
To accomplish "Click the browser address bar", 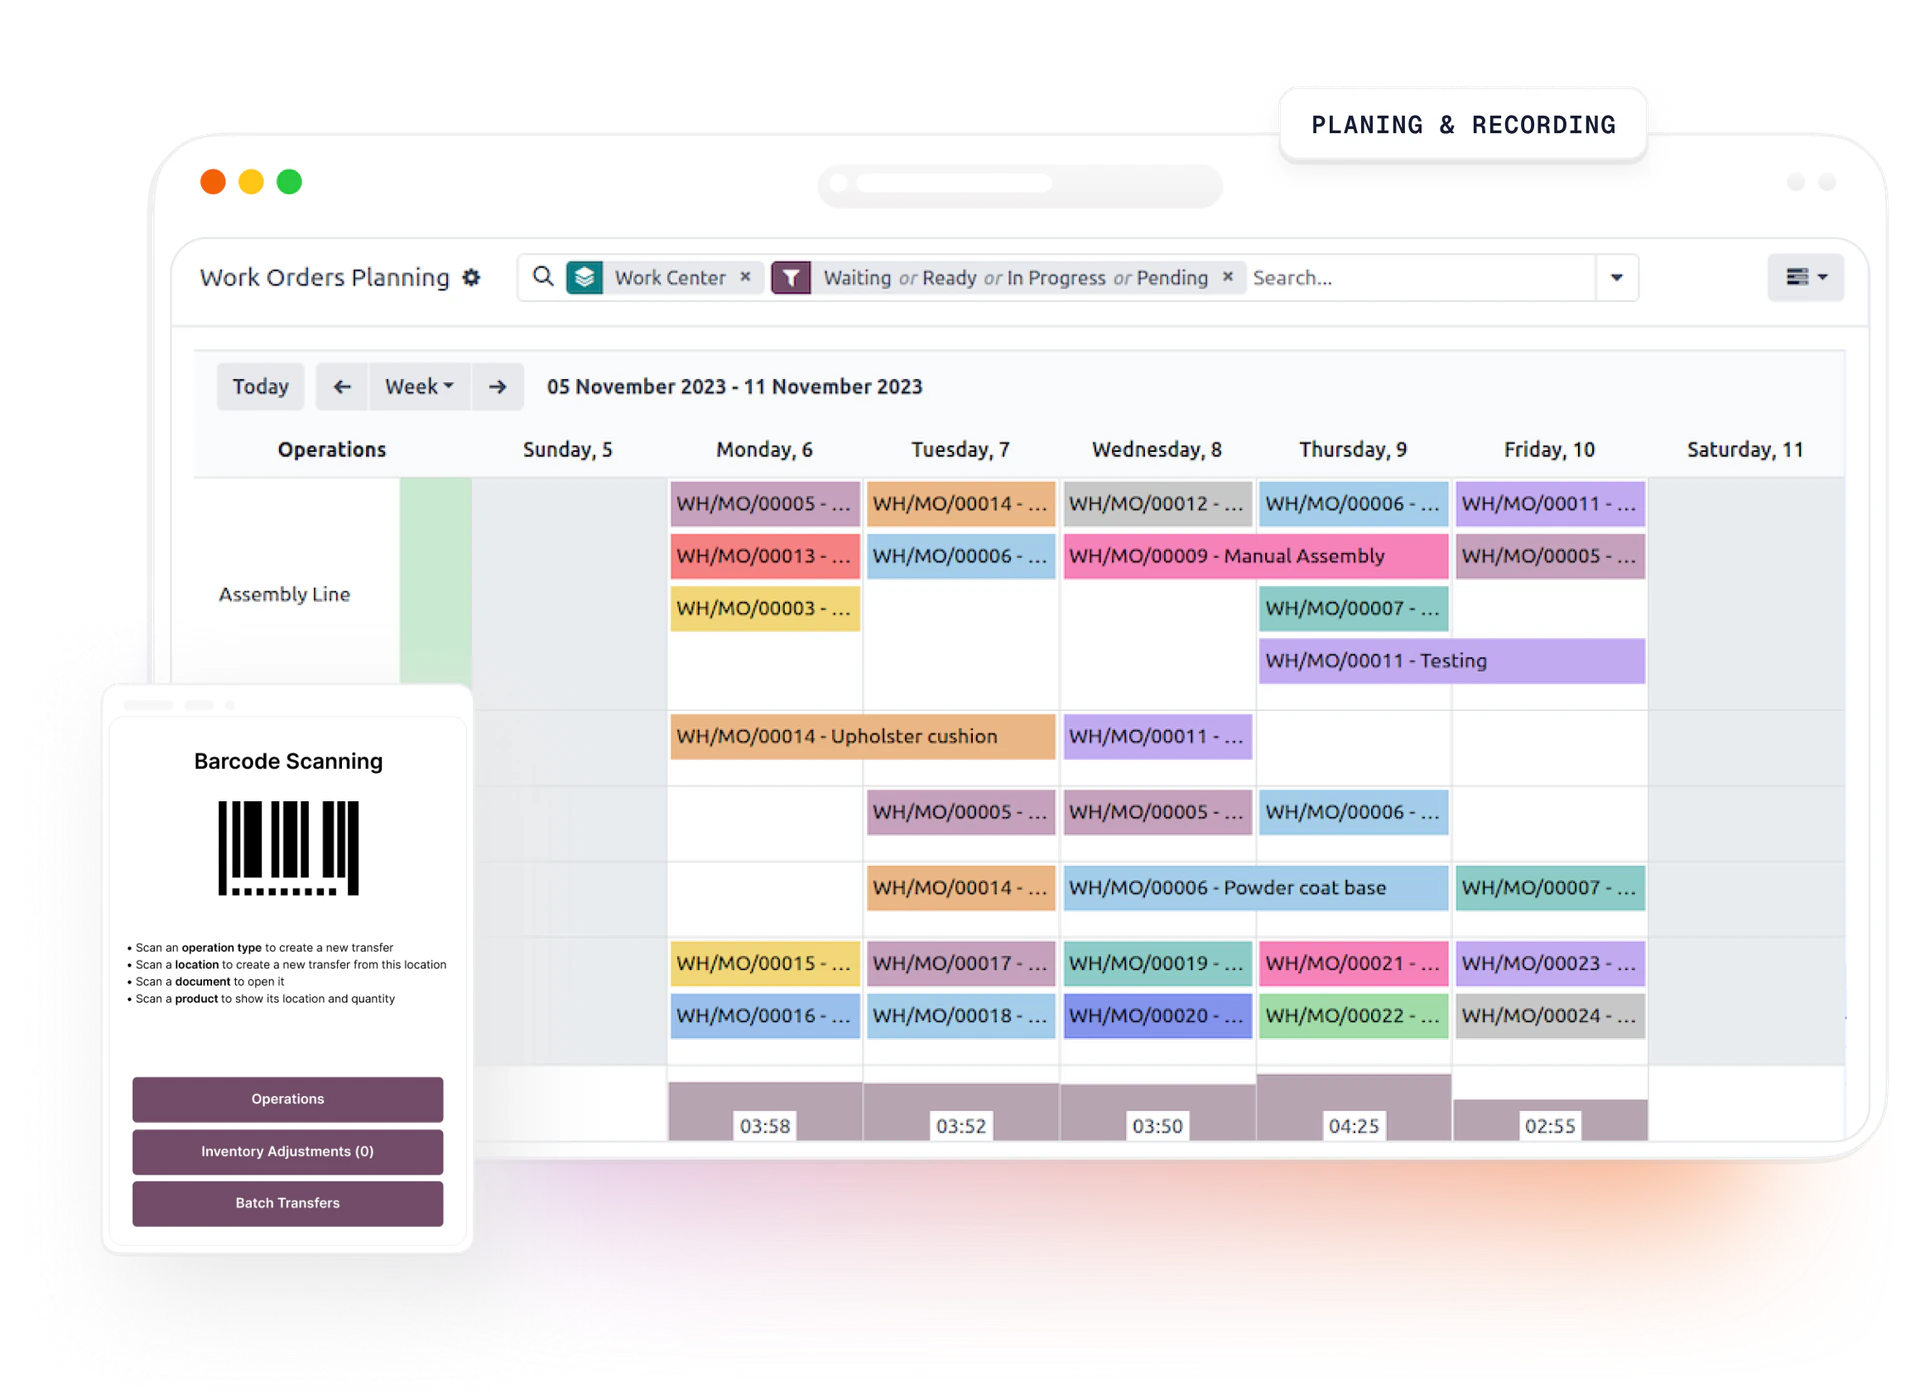I will point(1020,184).
